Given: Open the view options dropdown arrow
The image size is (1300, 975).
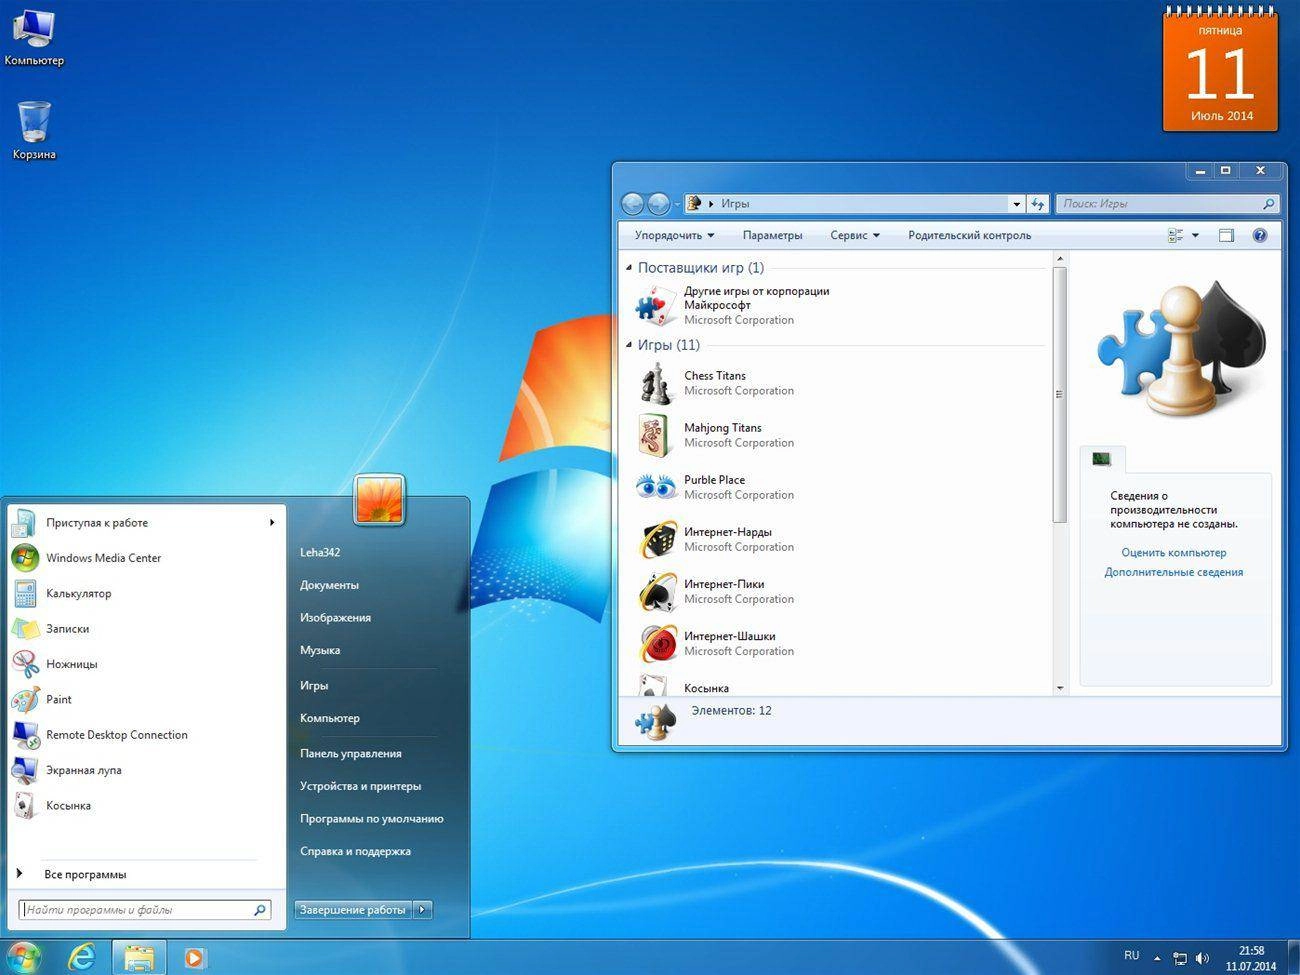Looking at the screenshot, I should point(1195,235).
